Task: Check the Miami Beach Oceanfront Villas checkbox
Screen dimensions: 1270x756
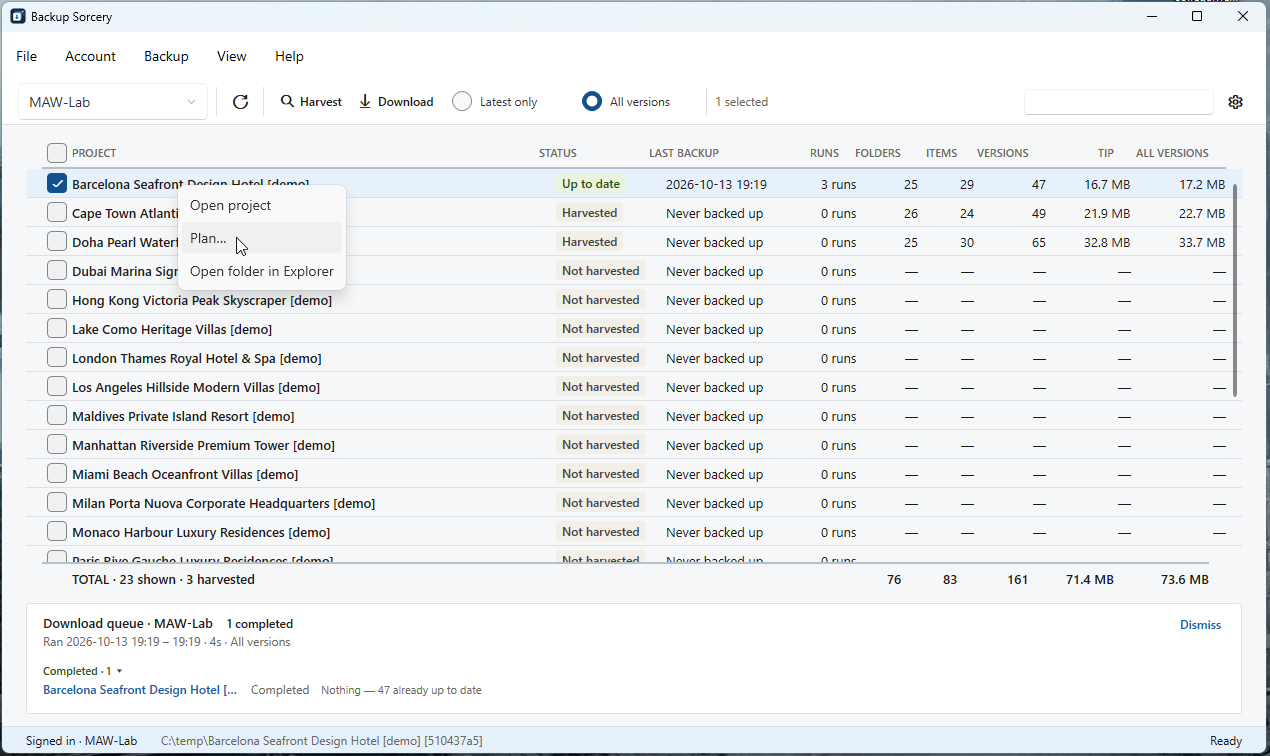Action: pos(57,474)
